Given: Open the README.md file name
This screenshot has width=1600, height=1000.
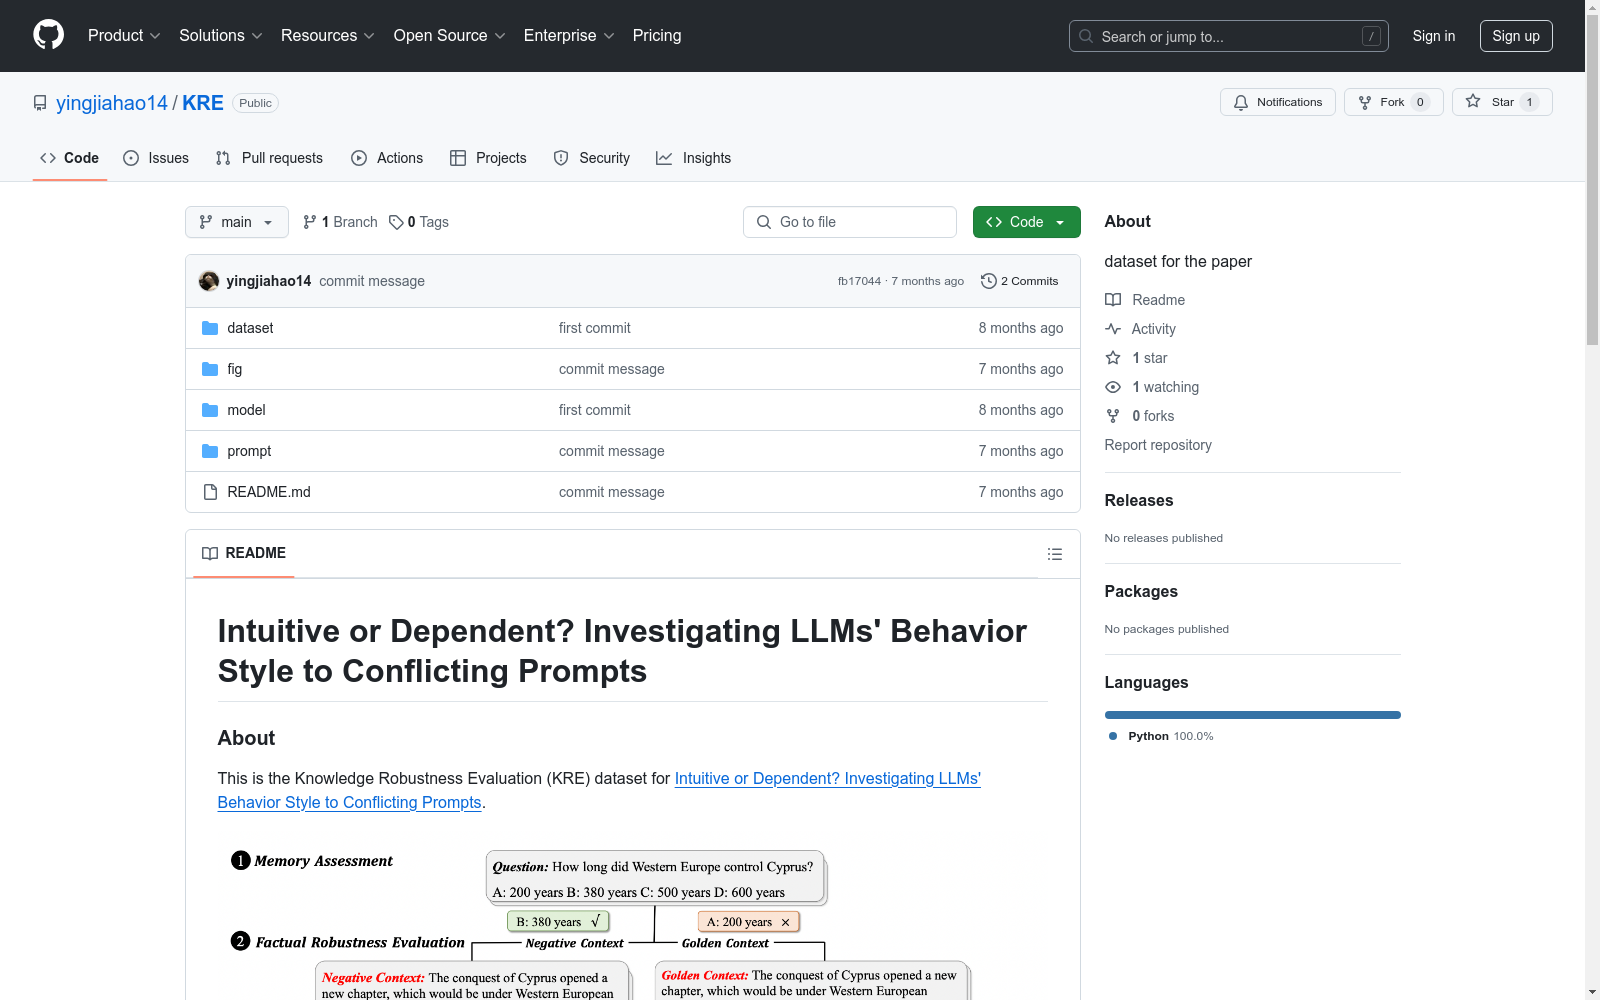Looking at the screenshot, I should tap(269, 492).
